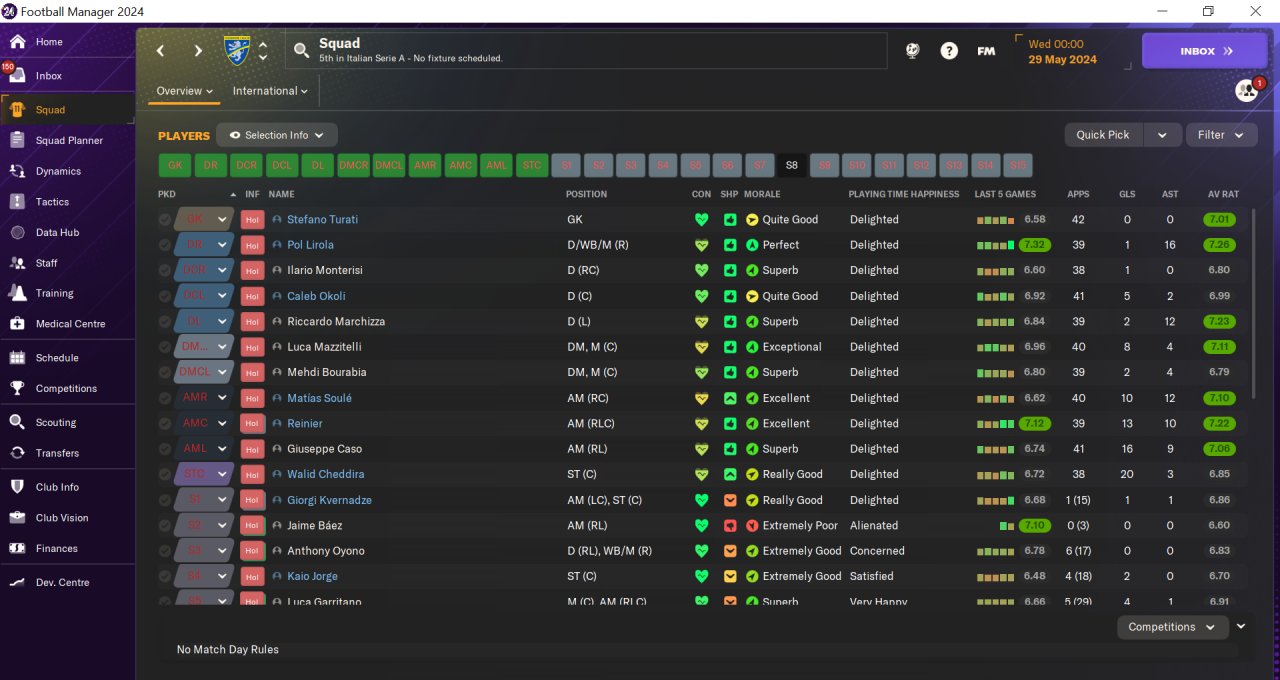Click the Squad search bar

click(586, 51)
